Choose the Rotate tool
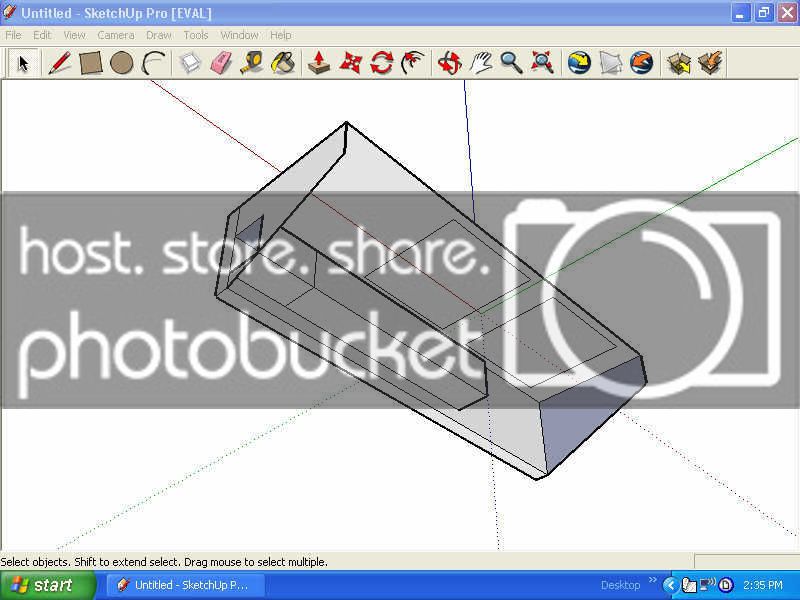Screen dimensions: 800x600 381,63
